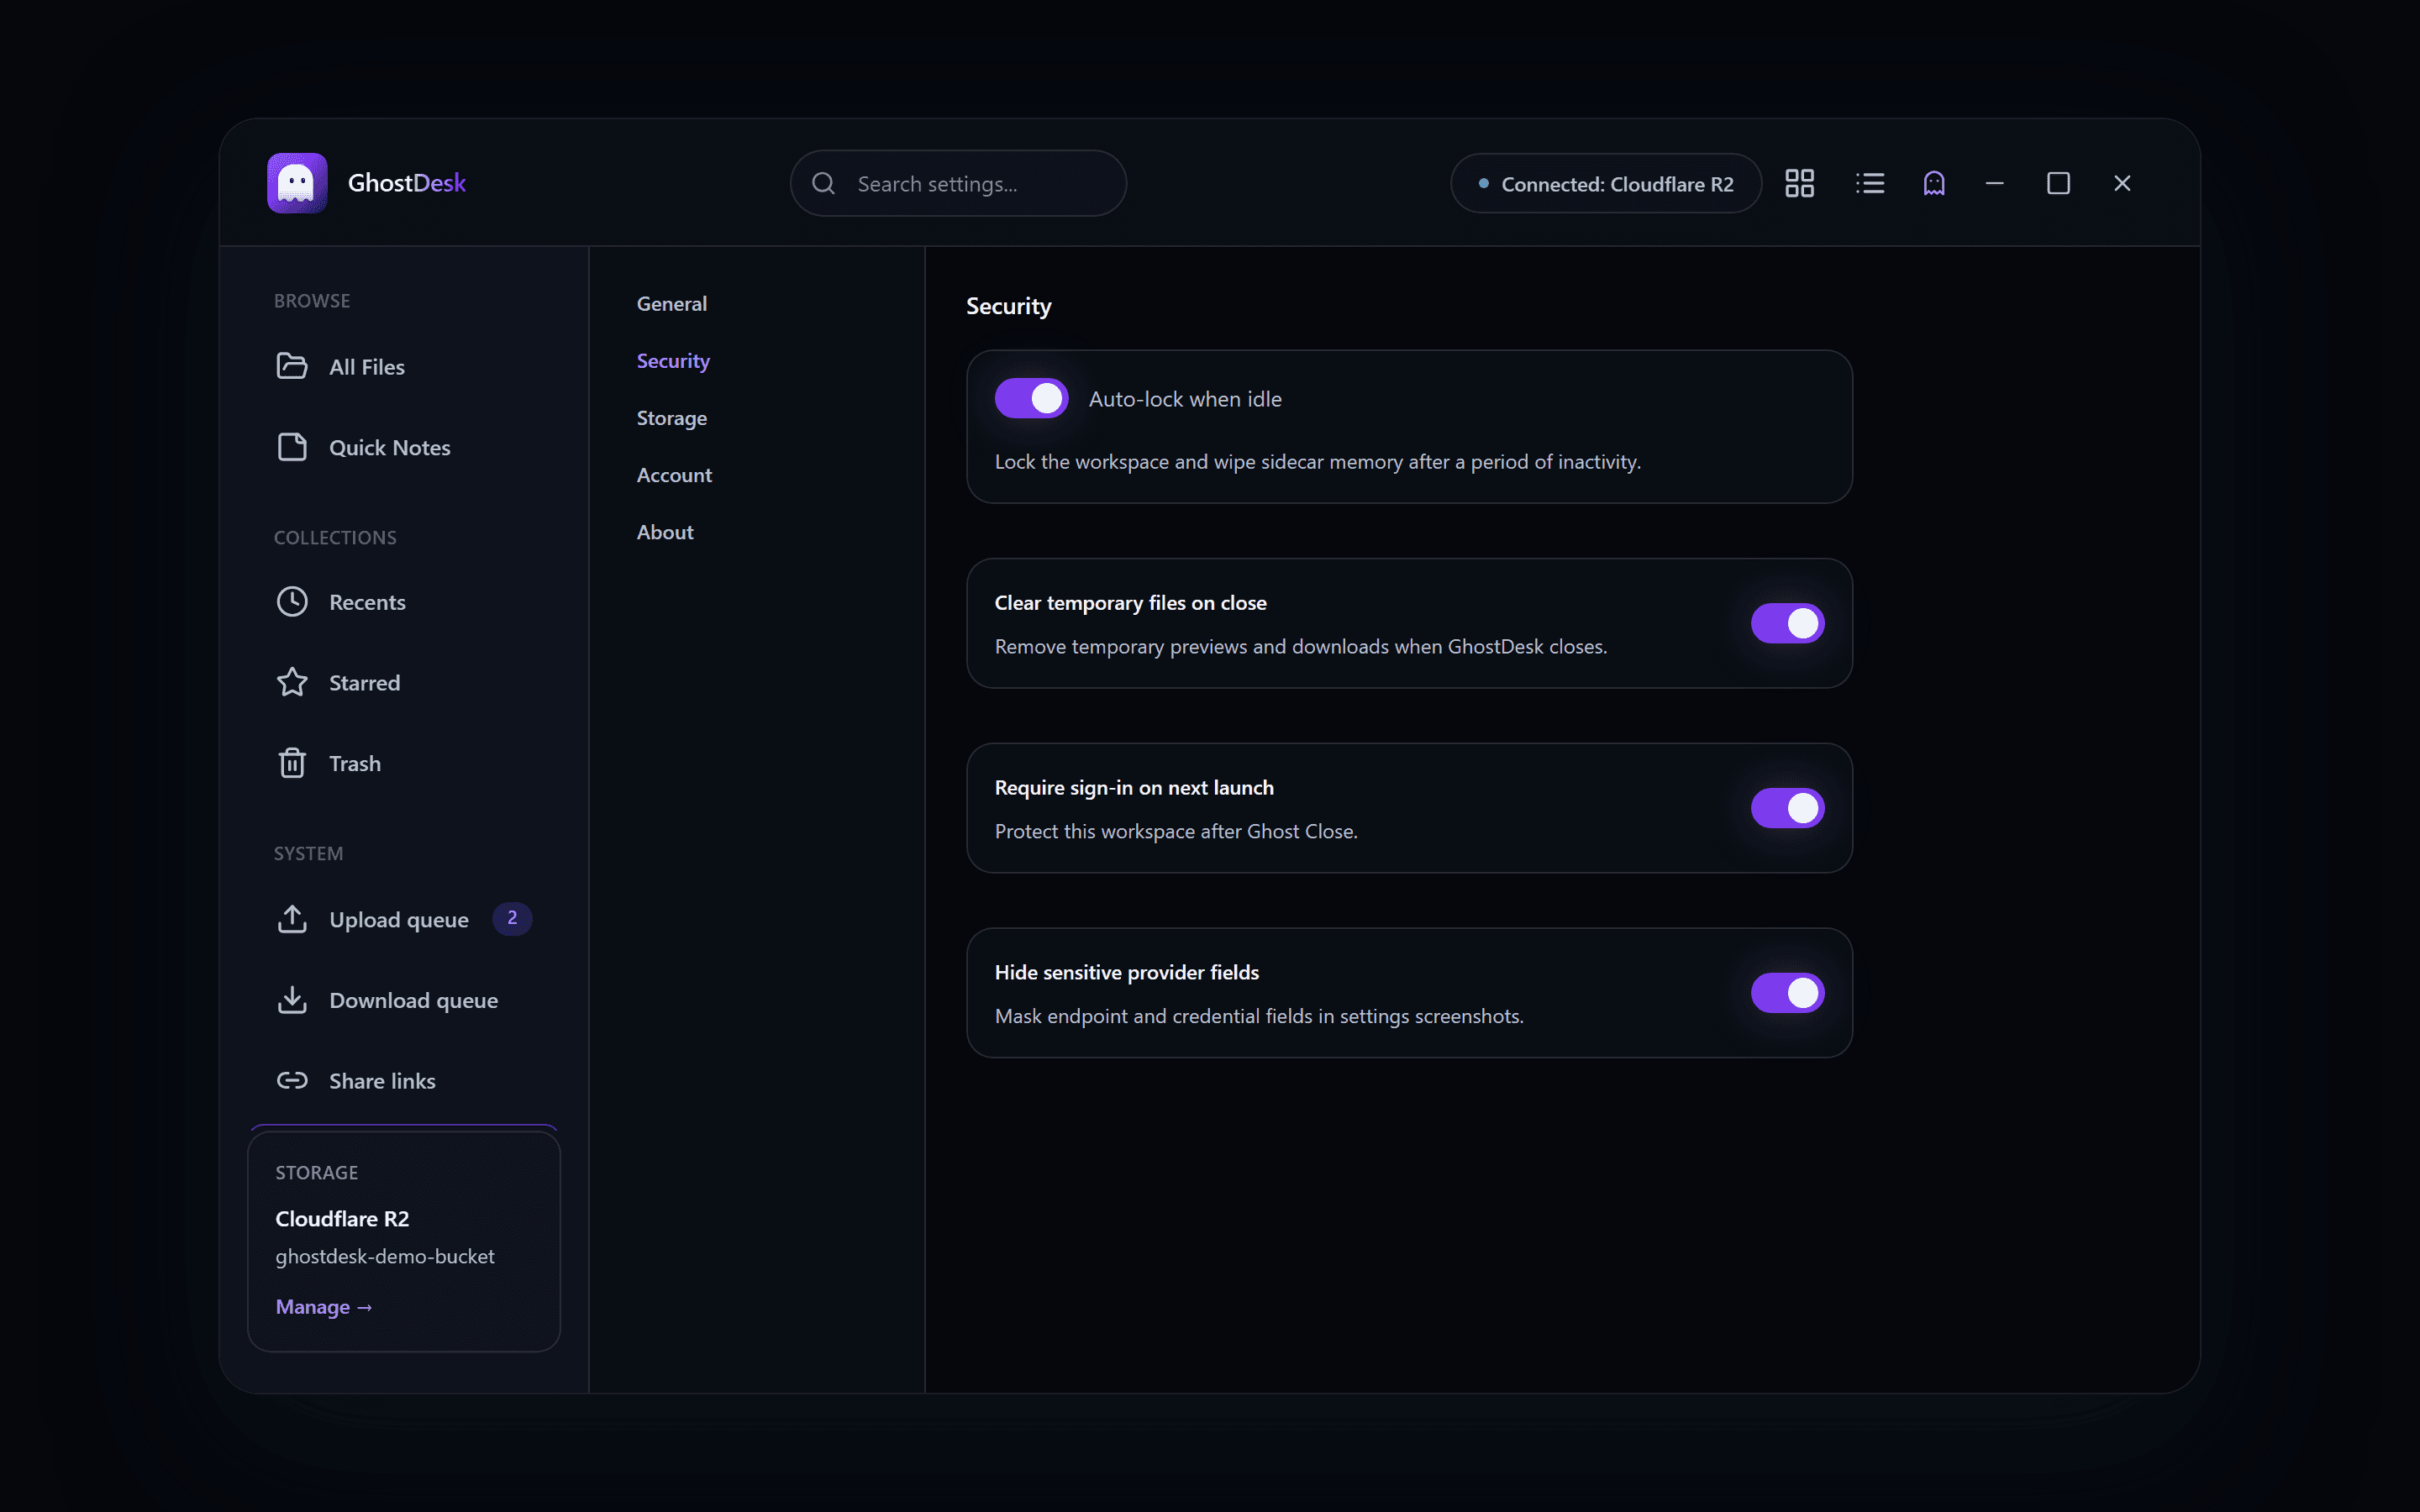Viewport: 2420px width, 1512px height.
Task: Click the 'Remove temporary previews' description
Action: point(1300,647)
